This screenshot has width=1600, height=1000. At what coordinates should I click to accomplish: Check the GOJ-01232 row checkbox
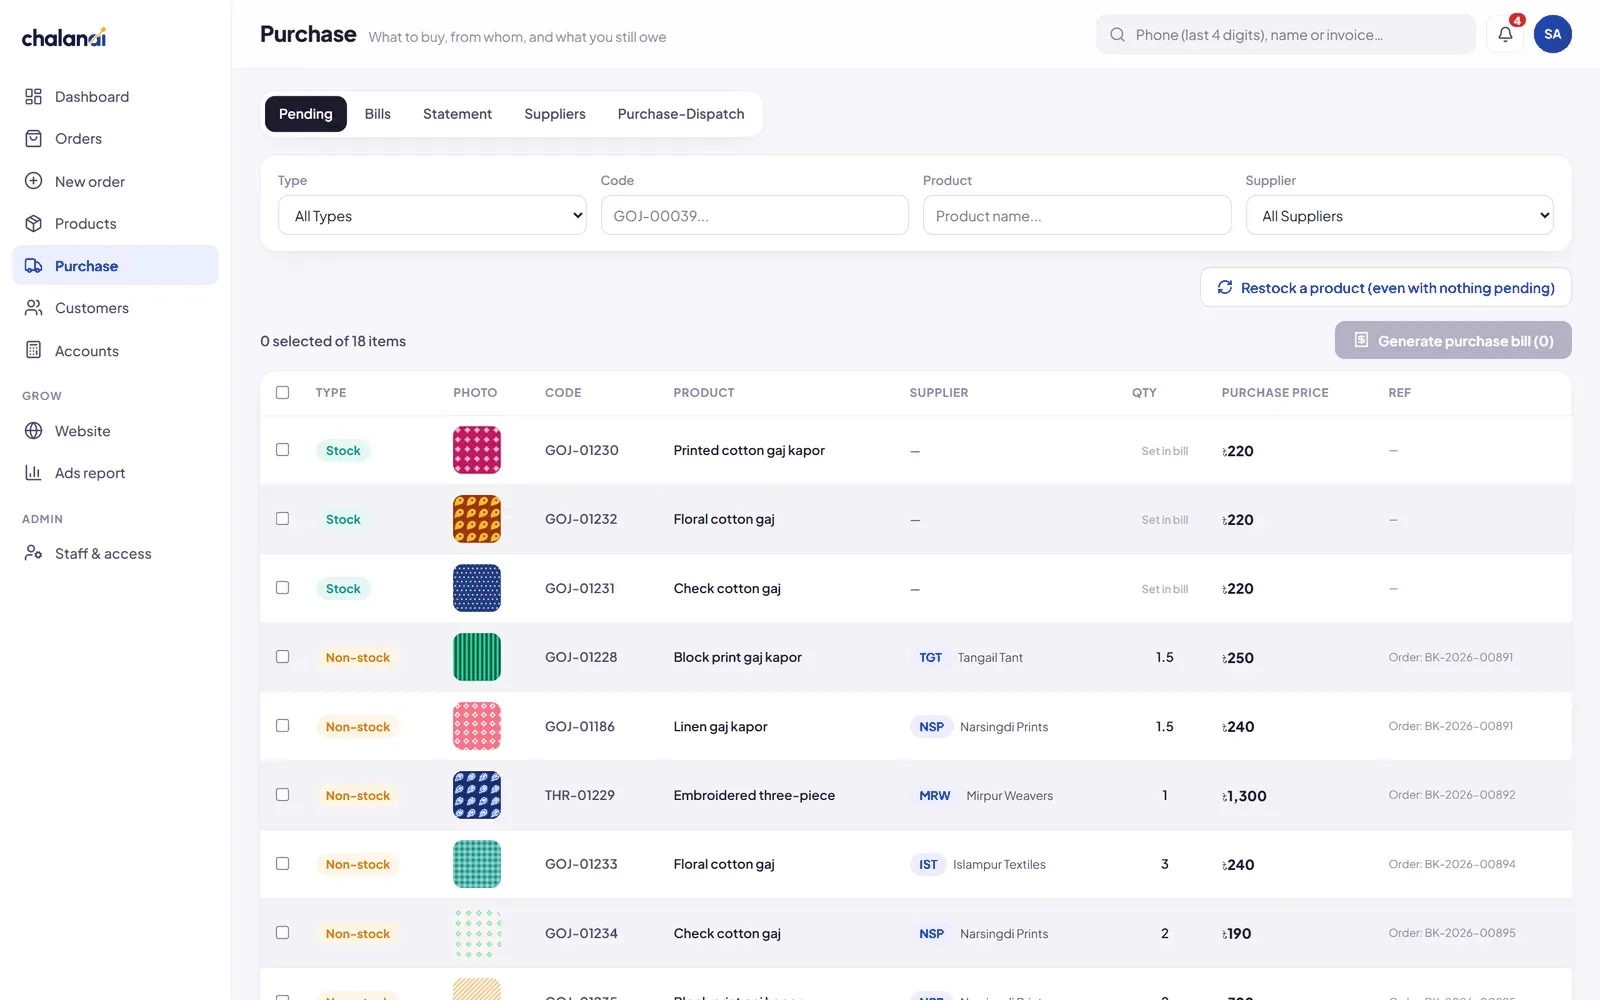point(283,519)
